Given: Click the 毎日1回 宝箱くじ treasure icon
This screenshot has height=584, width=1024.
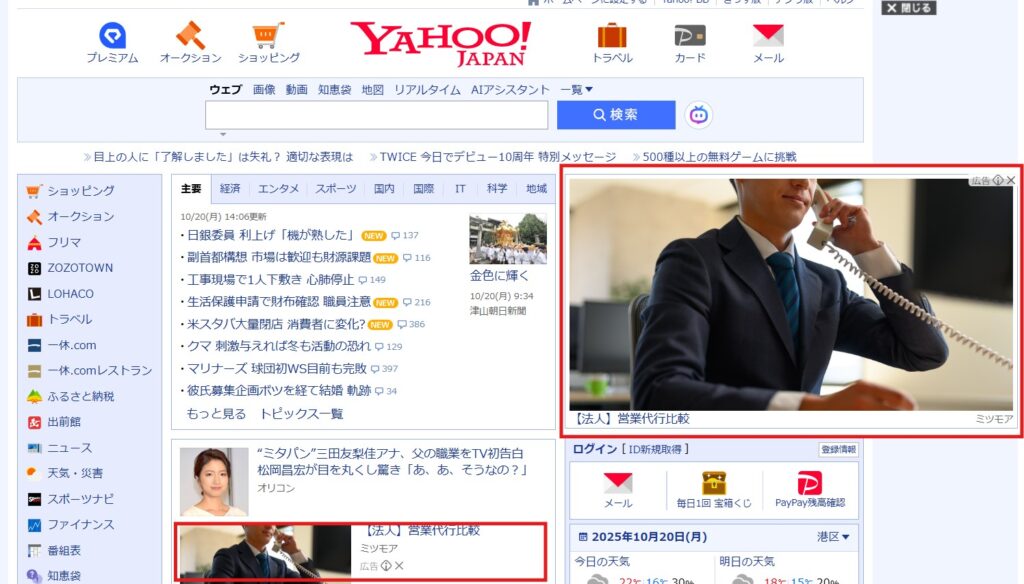Looking at the screenshot, I should click(x=714, y=485).
